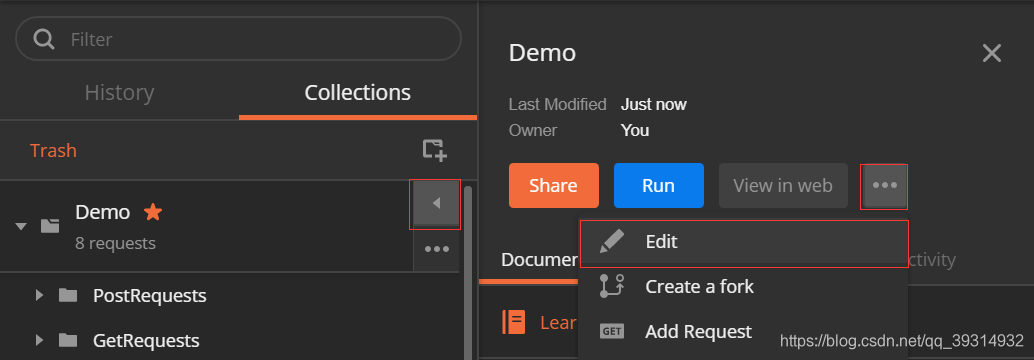Image resolution: width=1034 pixels, height=360 pixels.
Task: Click the 8 requests count text
Action: (x=115, y=243)
